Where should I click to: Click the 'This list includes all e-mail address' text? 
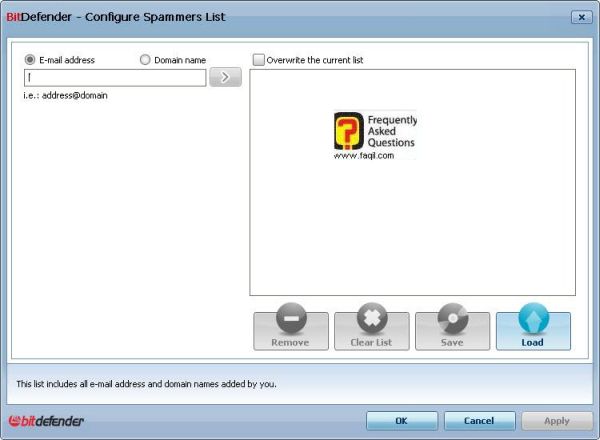[x=146, y=384]
